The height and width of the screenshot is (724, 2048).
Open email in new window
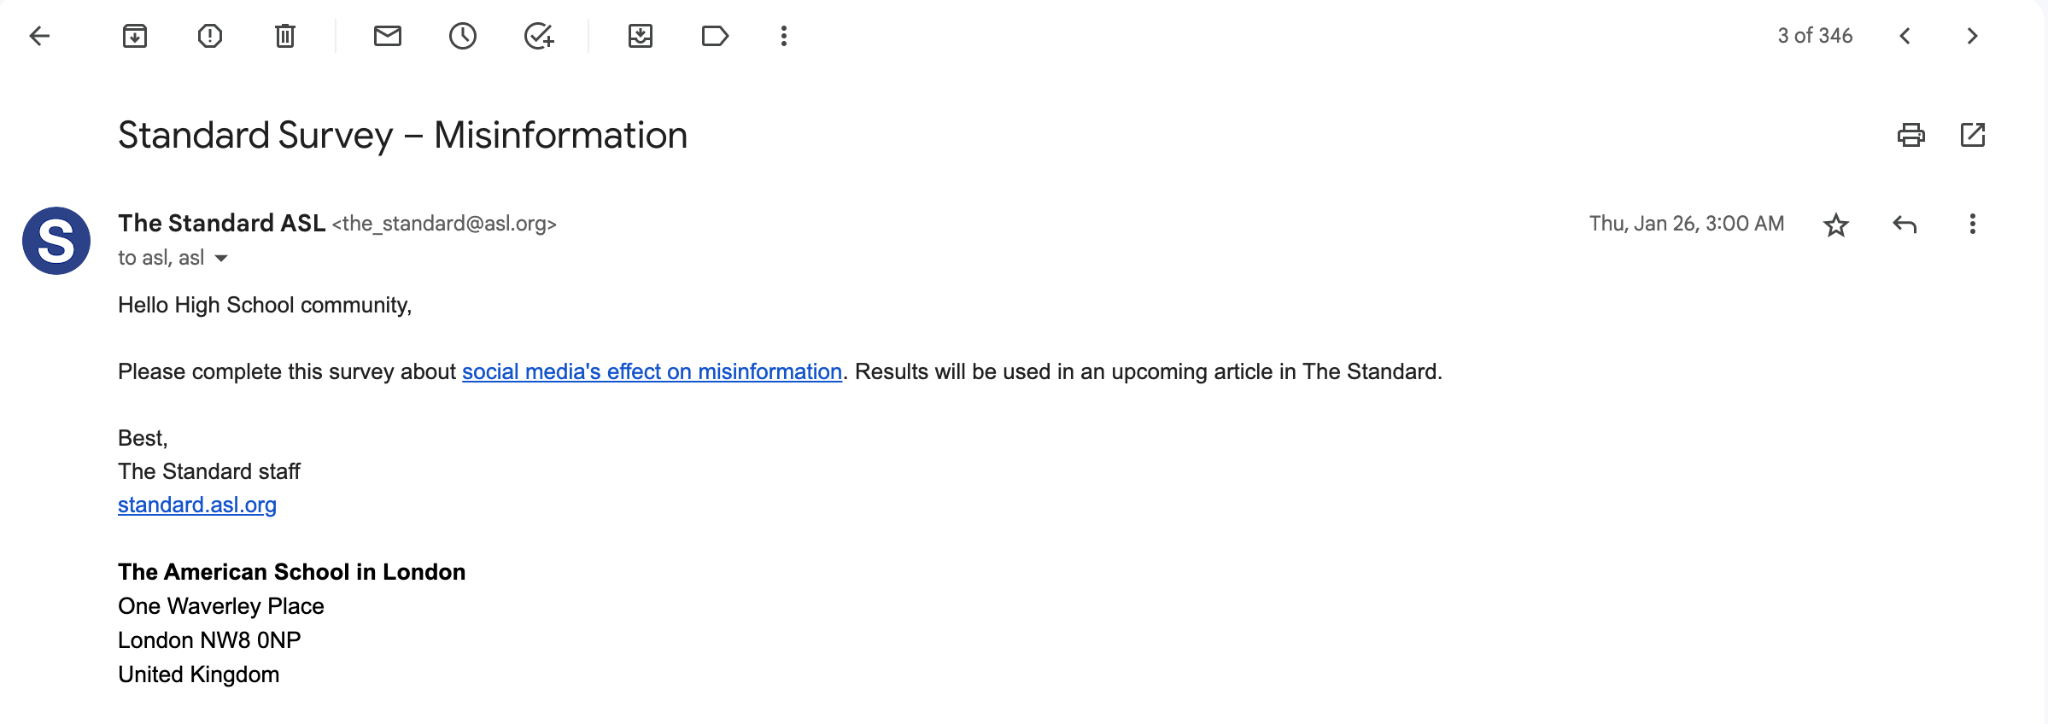1972,135
